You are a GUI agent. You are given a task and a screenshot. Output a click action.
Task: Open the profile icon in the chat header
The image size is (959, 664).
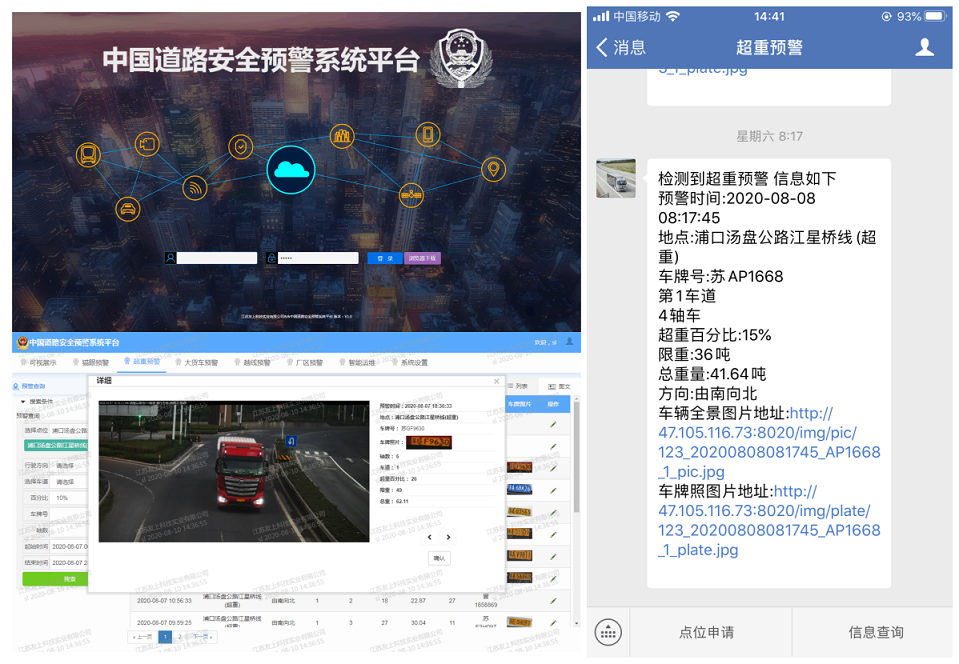click(925, 47)
